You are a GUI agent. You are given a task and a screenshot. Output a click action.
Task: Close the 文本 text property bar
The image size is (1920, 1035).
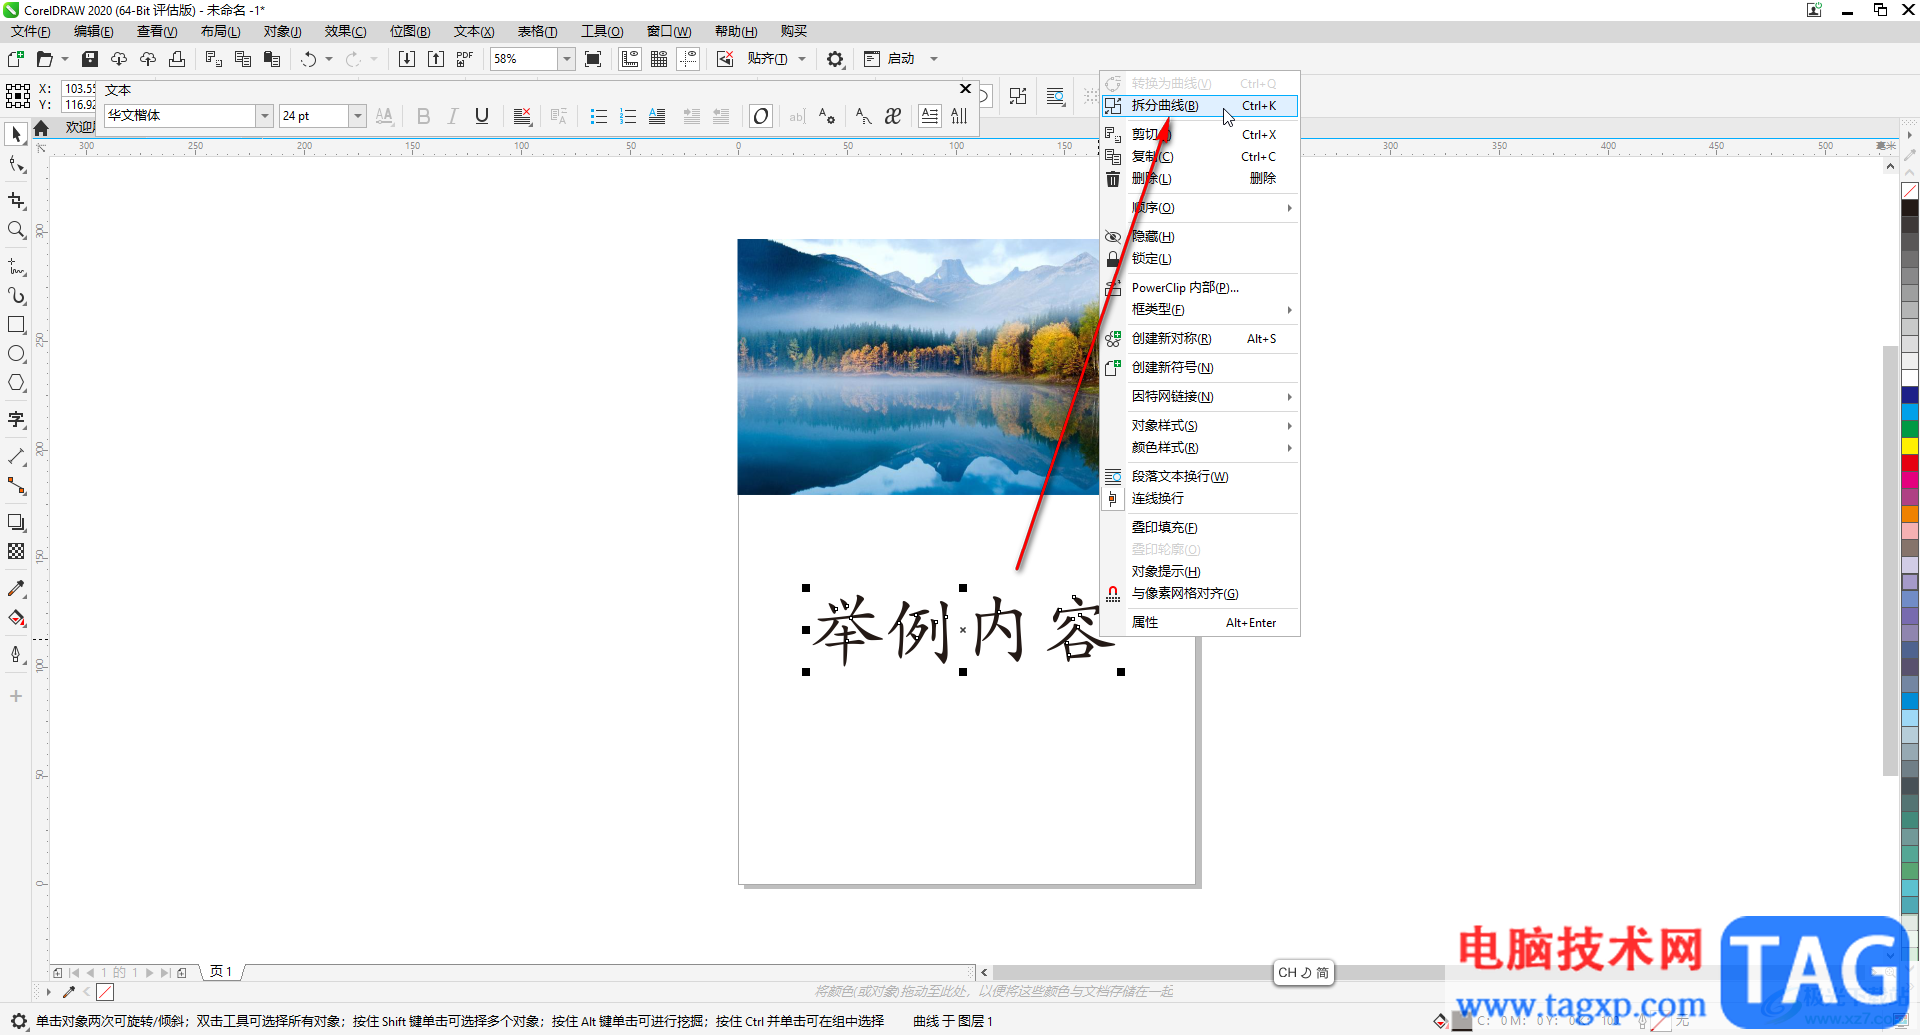(965, 89)
